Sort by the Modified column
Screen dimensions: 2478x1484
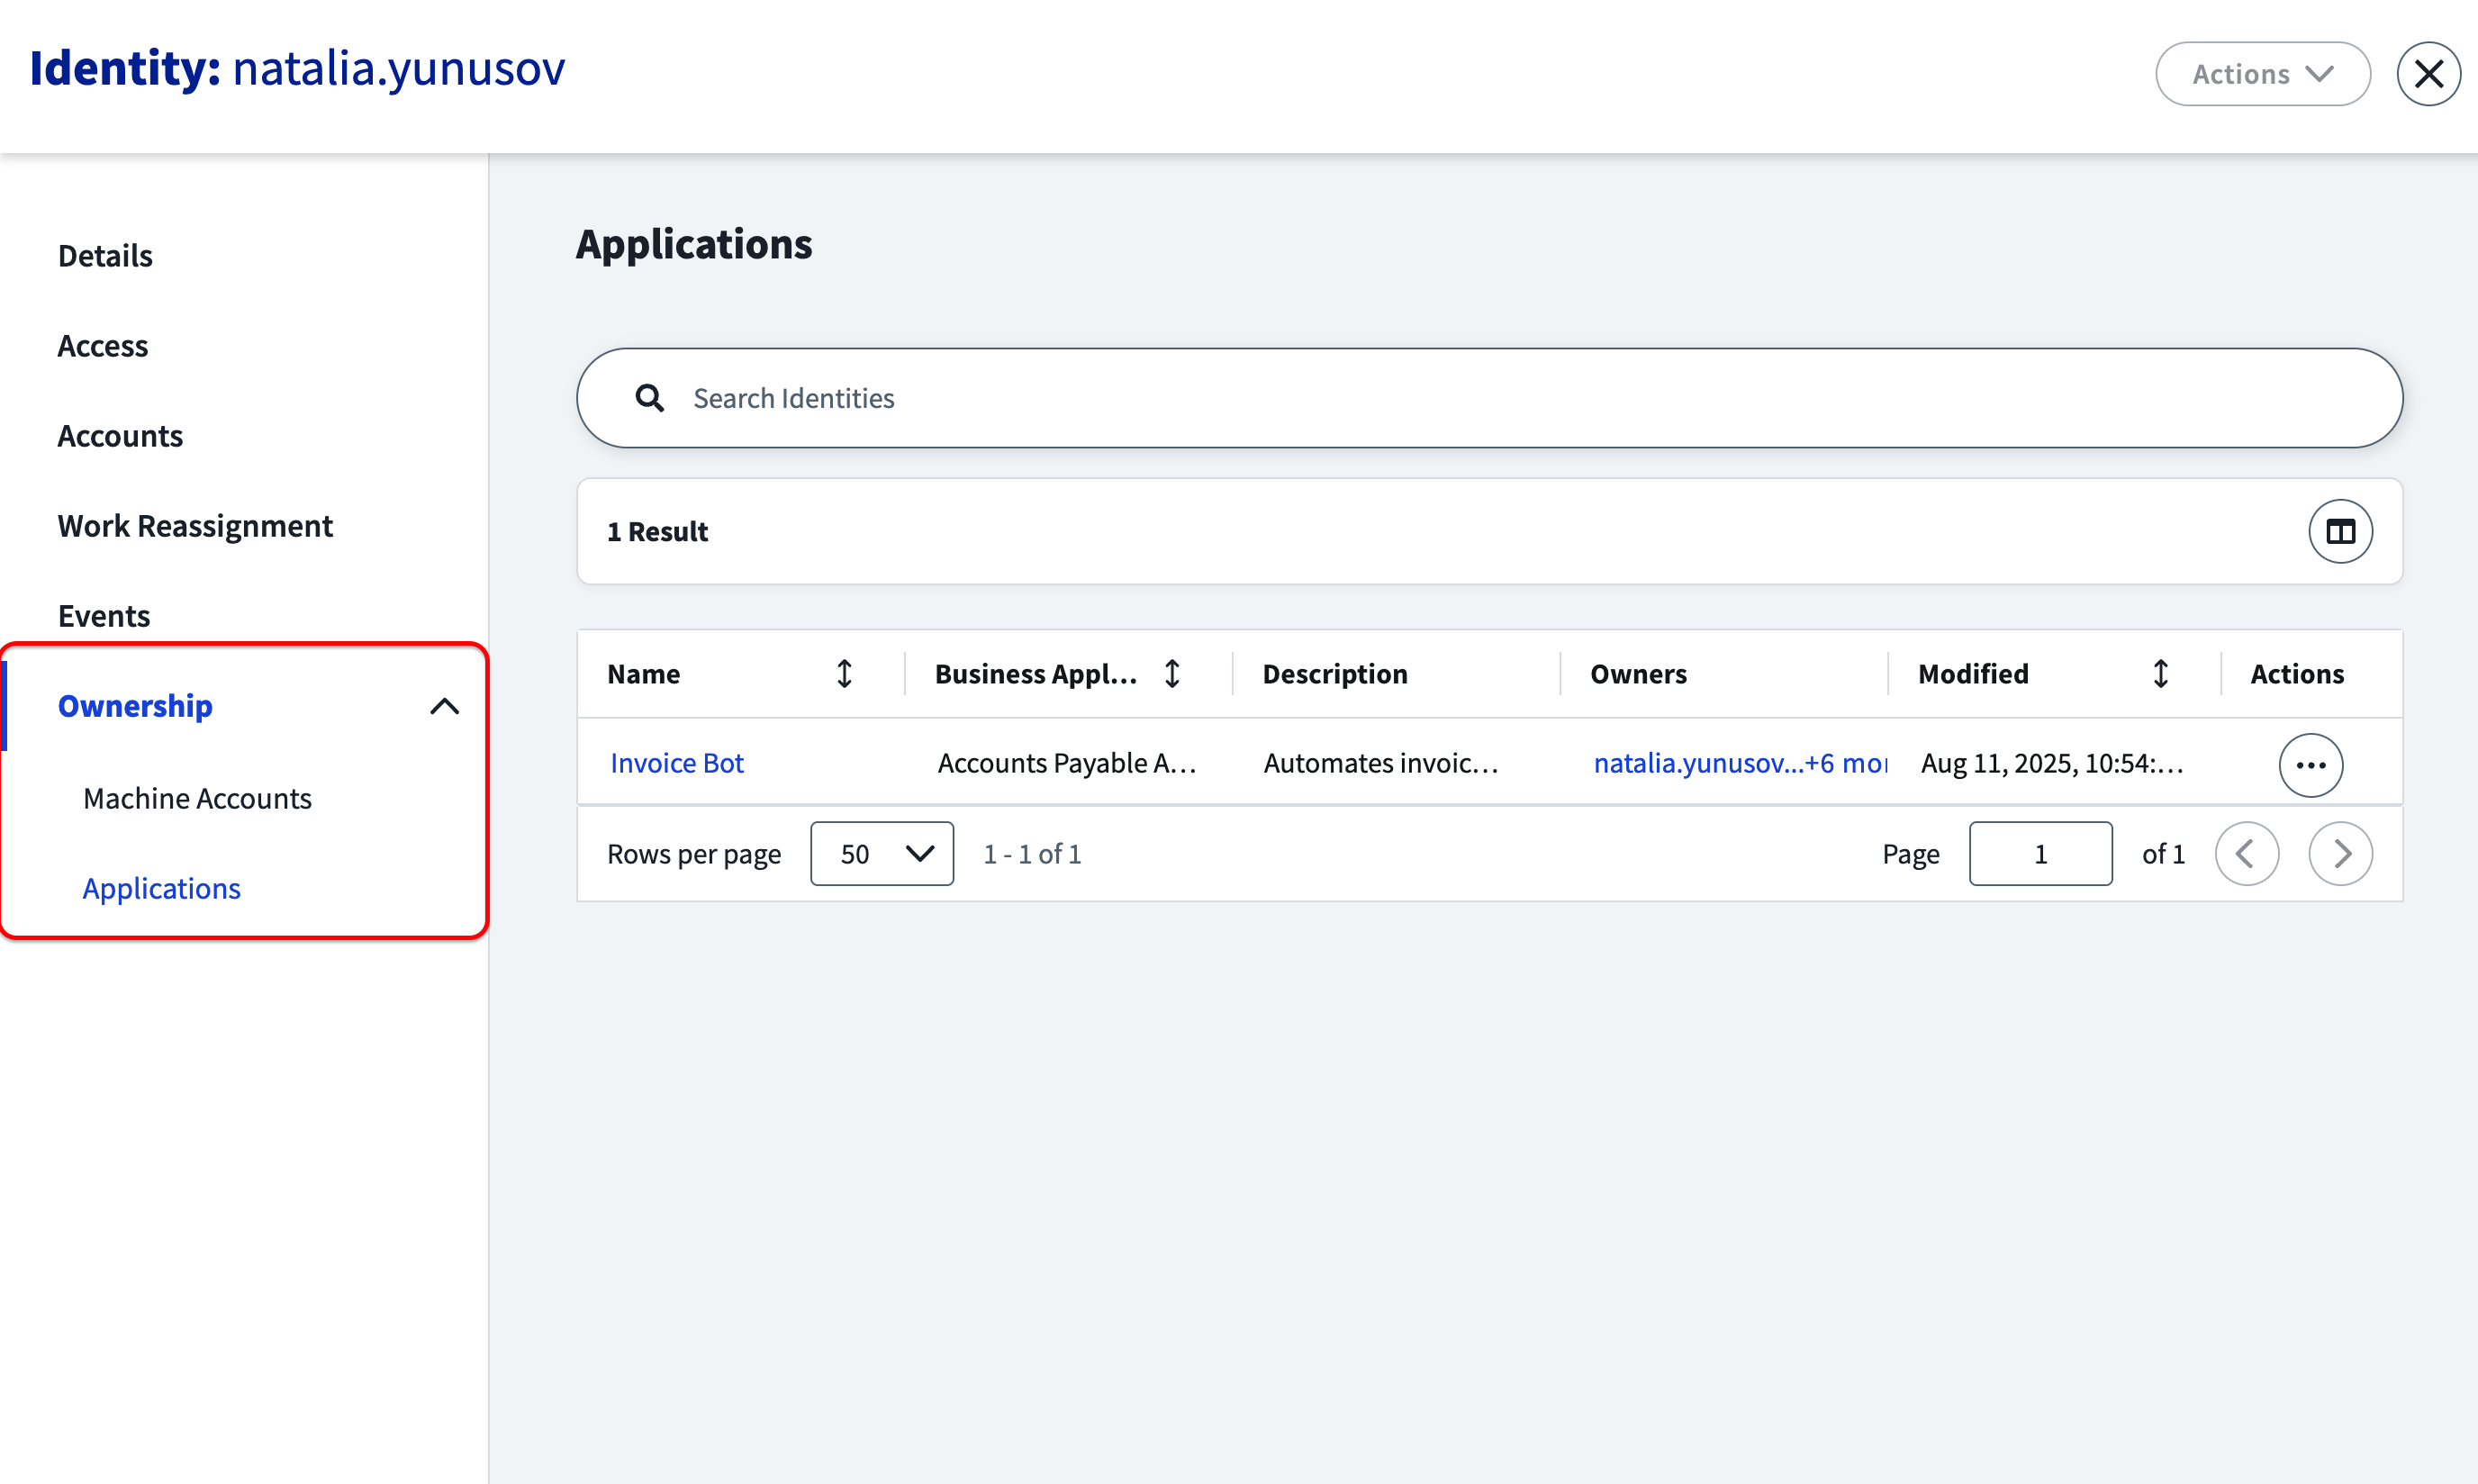(x=2160, y=674)
